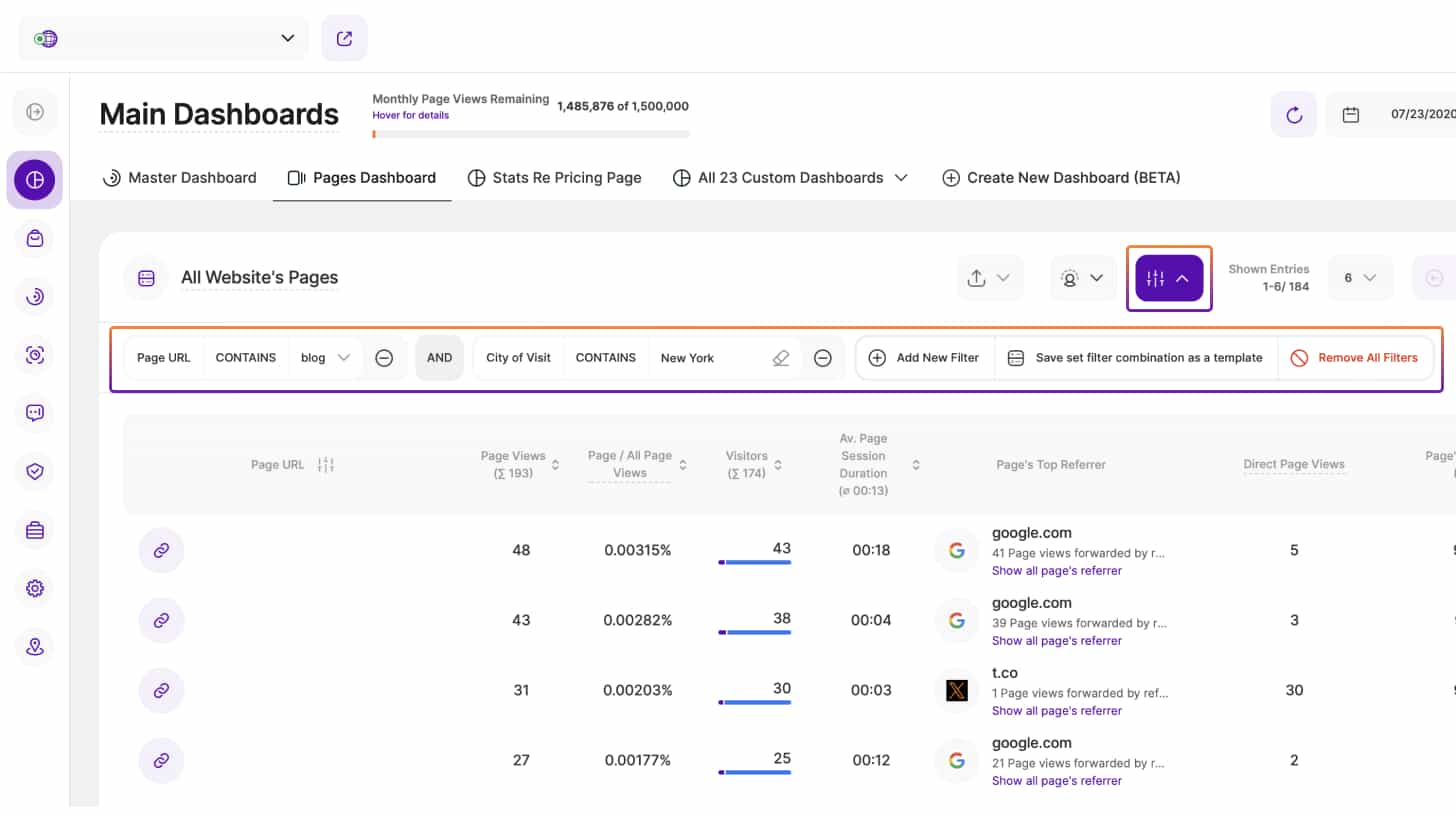Click the shopping bag sidebar icon

(x=35, y=238)
